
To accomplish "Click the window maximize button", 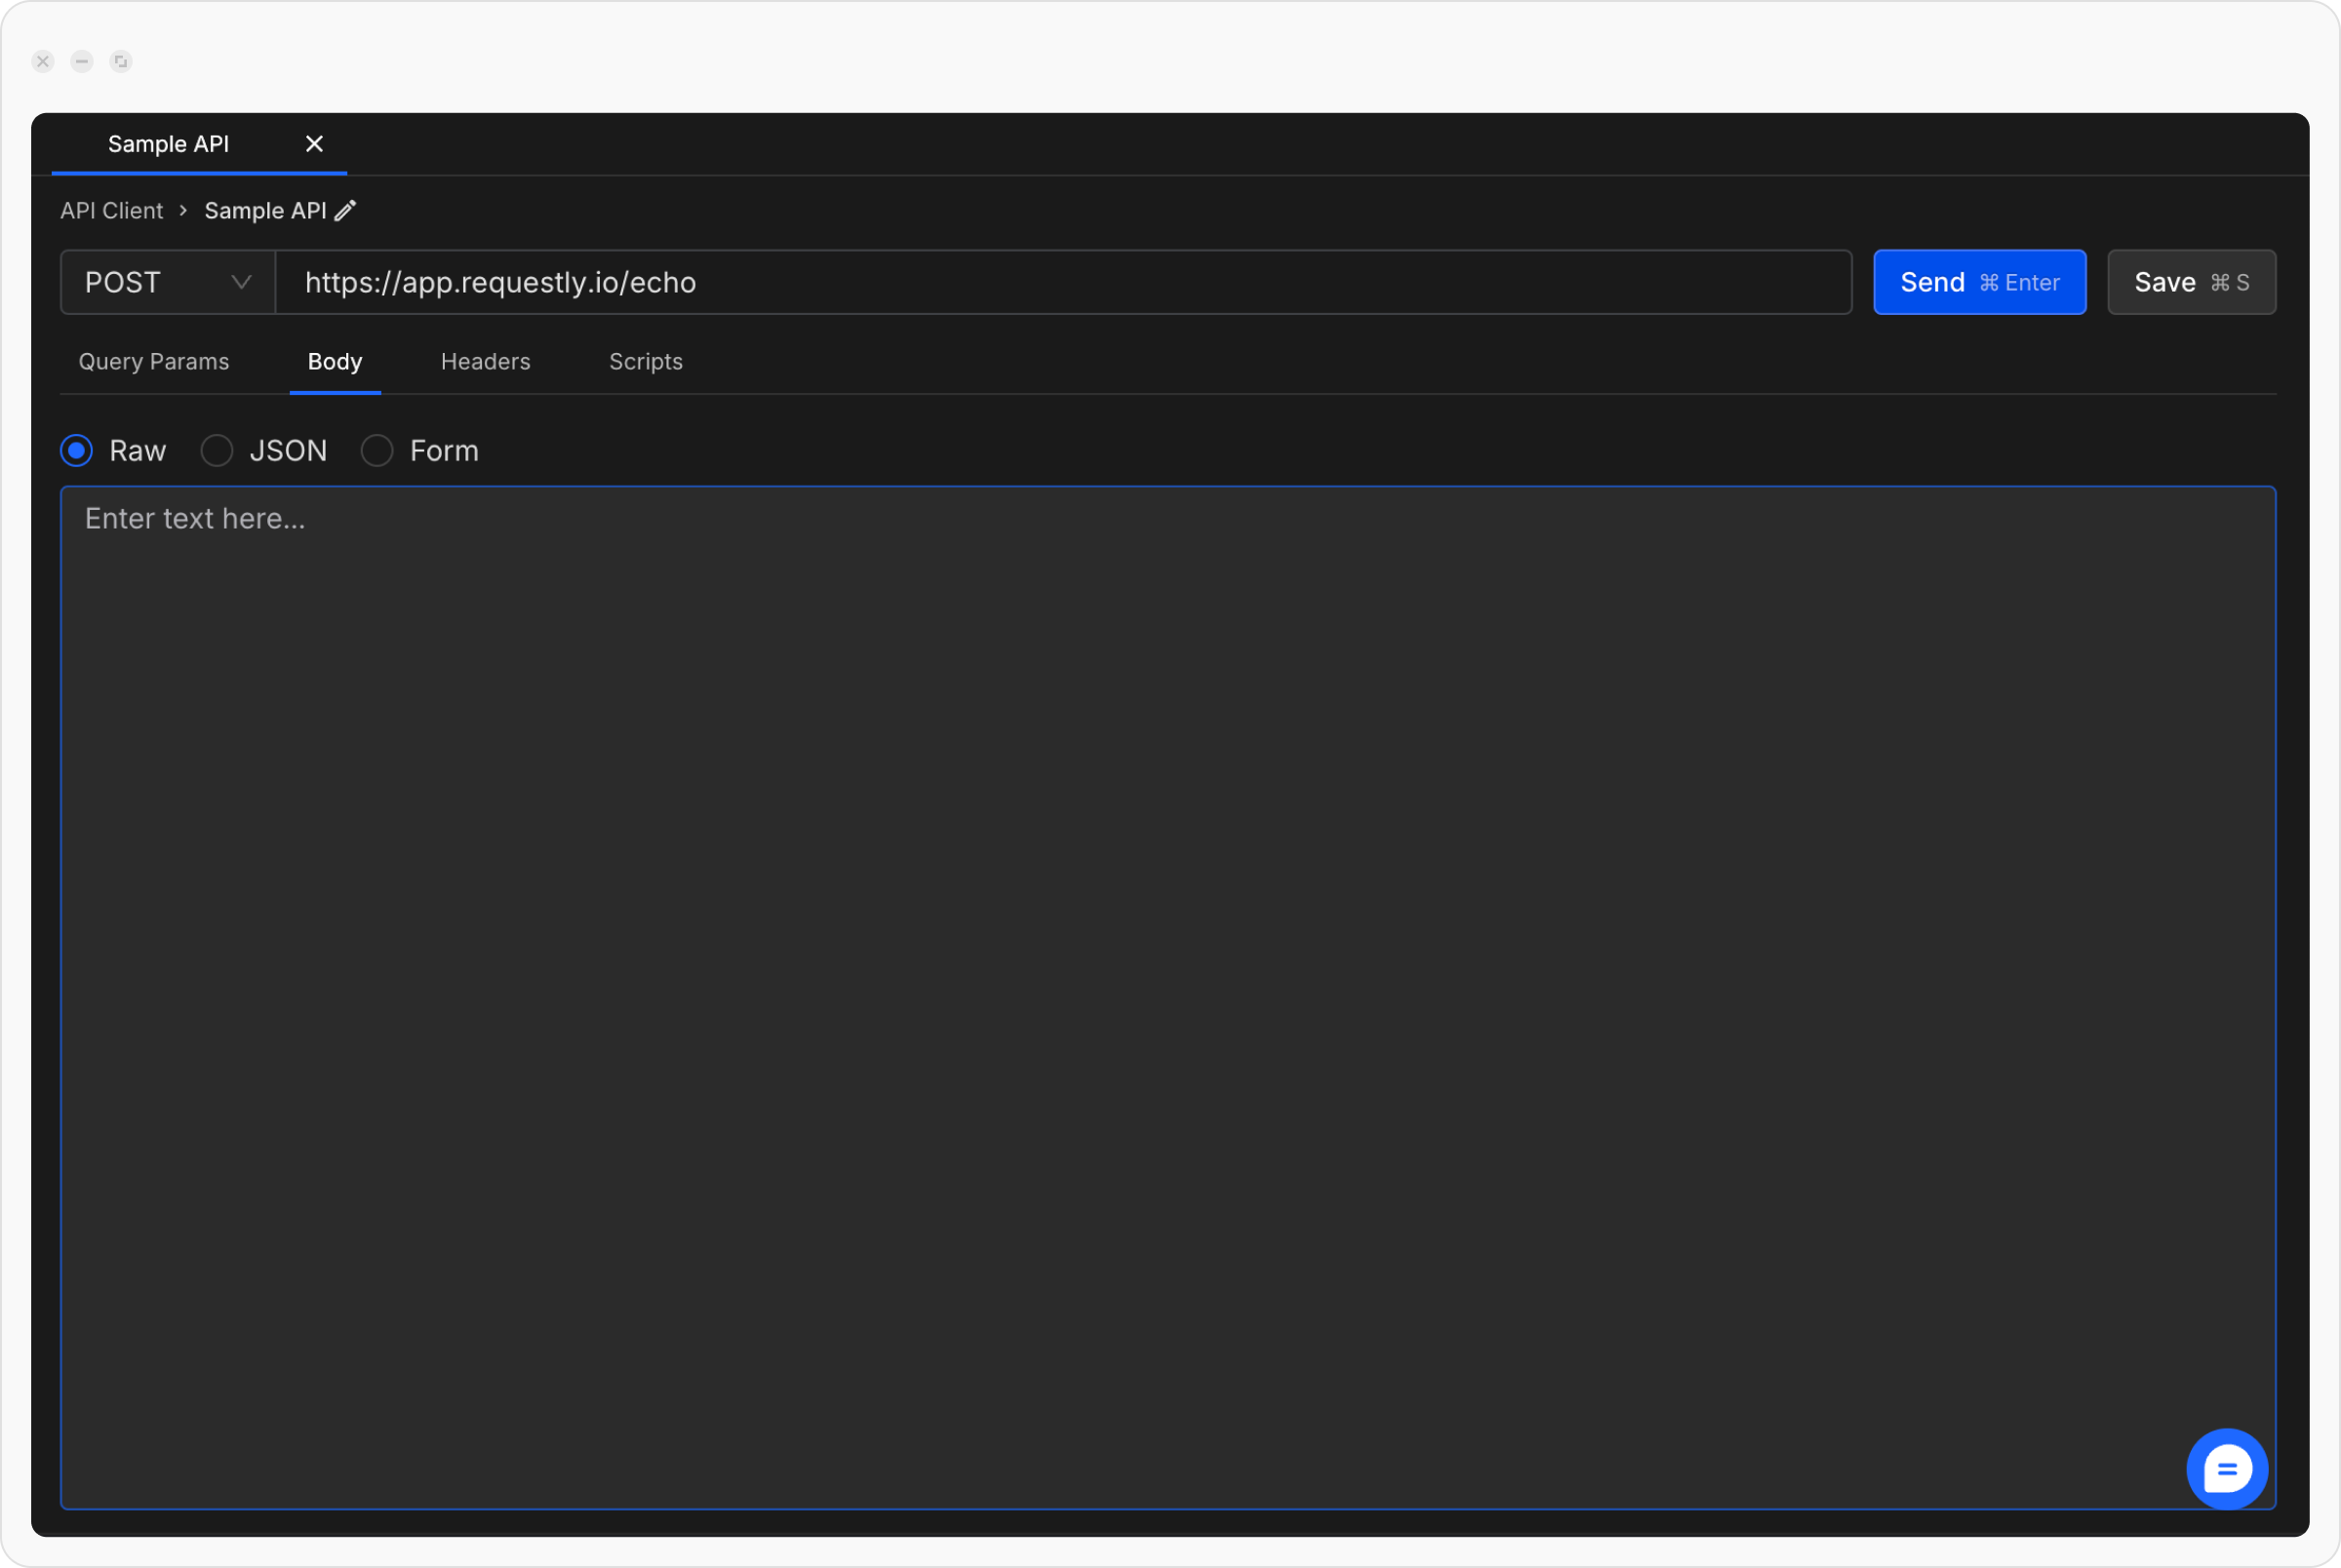I will (x=121, y=62).
